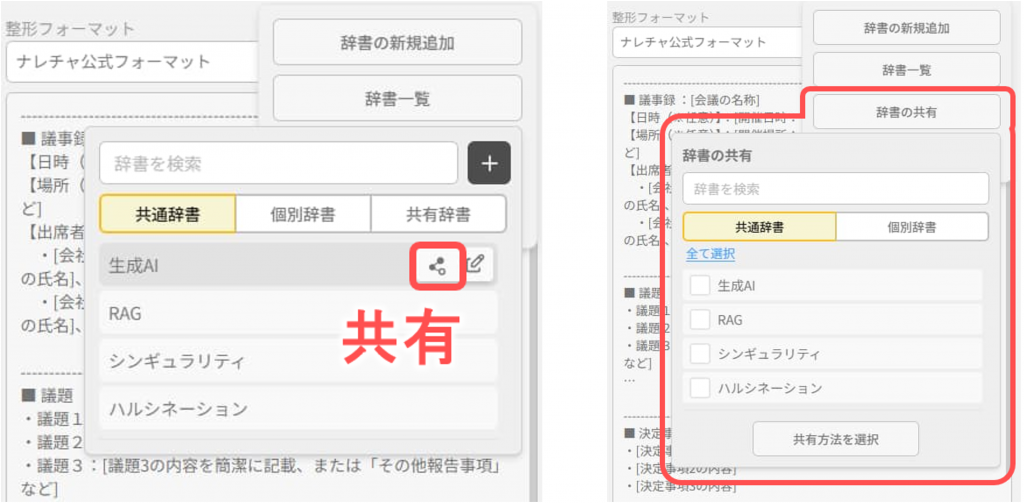Click the 辞書の共有 button
The height and width of the screenshot is (503, 1024).
tap(906, 112)
